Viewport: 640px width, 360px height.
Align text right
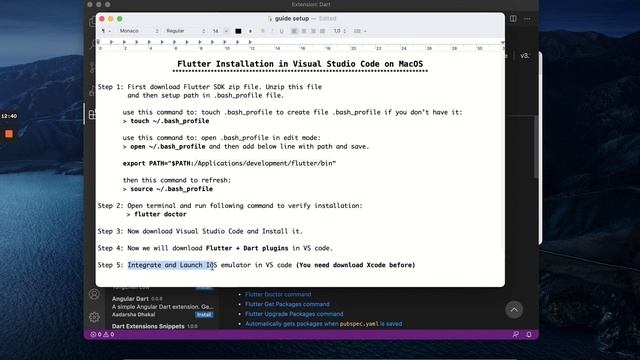[x=313, y=31]
